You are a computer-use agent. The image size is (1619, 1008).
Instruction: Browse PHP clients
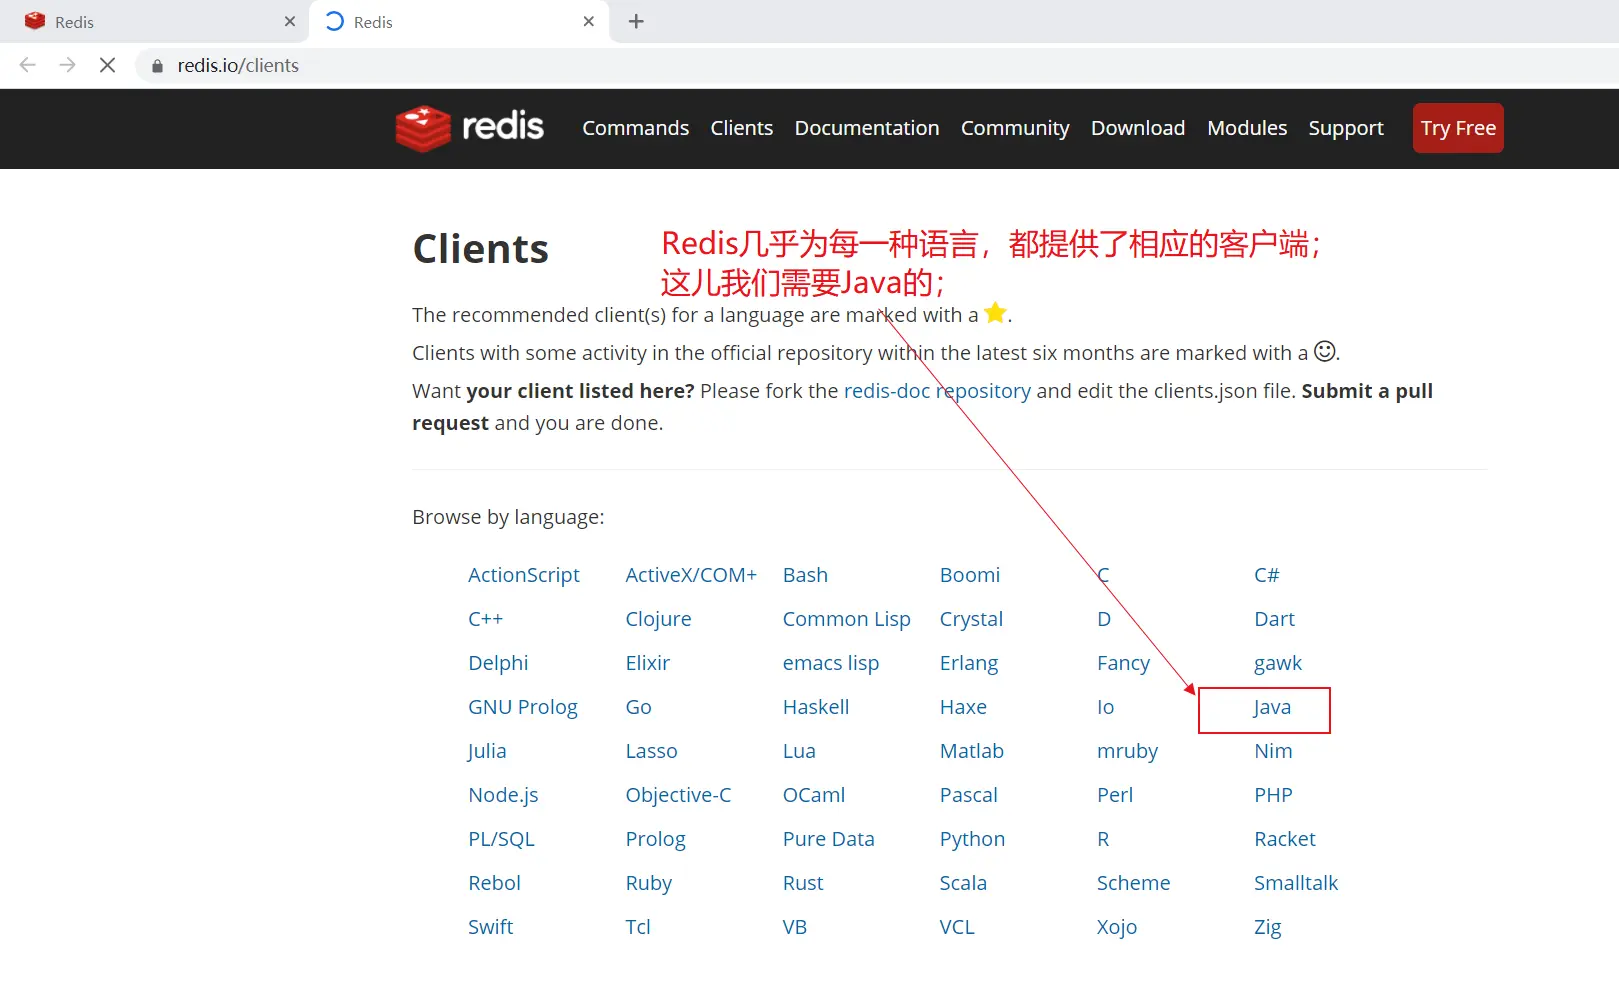tap(1273, 795)
